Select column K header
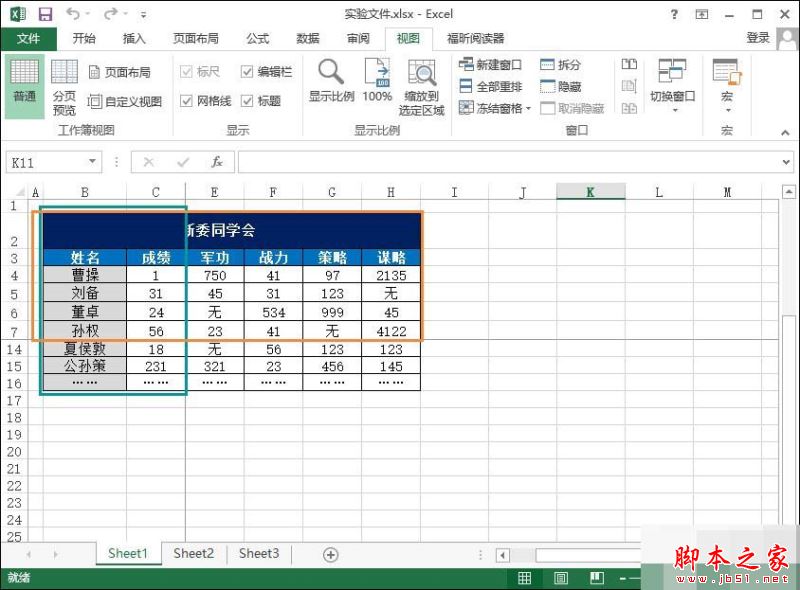Viewport: 800px width, 590px height. click(590, 192)
